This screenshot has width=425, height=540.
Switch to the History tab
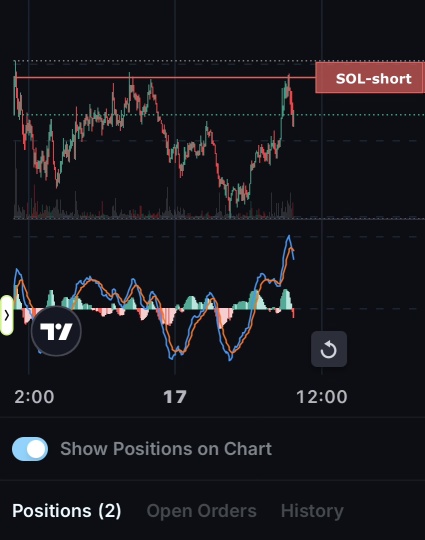(x=312, y=511)
